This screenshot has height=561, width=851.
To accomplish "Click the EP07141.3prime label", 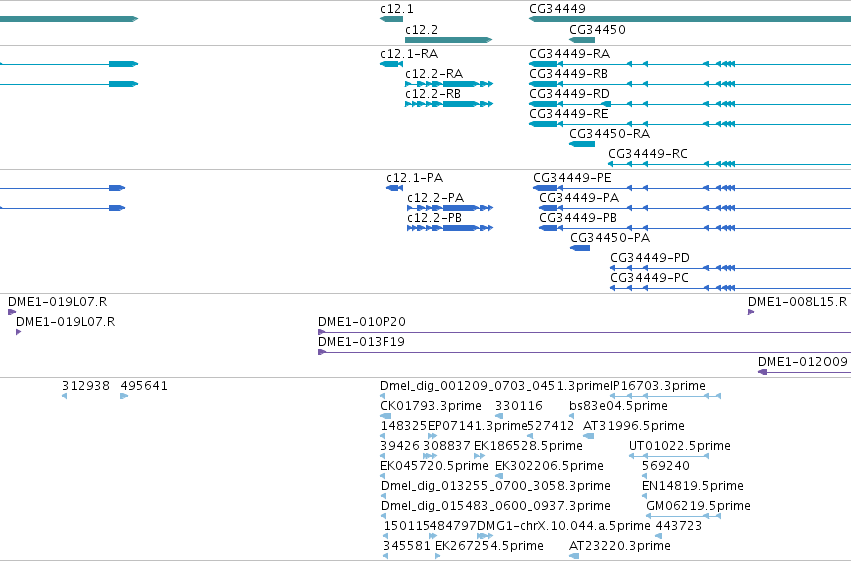I will point(478,426).
